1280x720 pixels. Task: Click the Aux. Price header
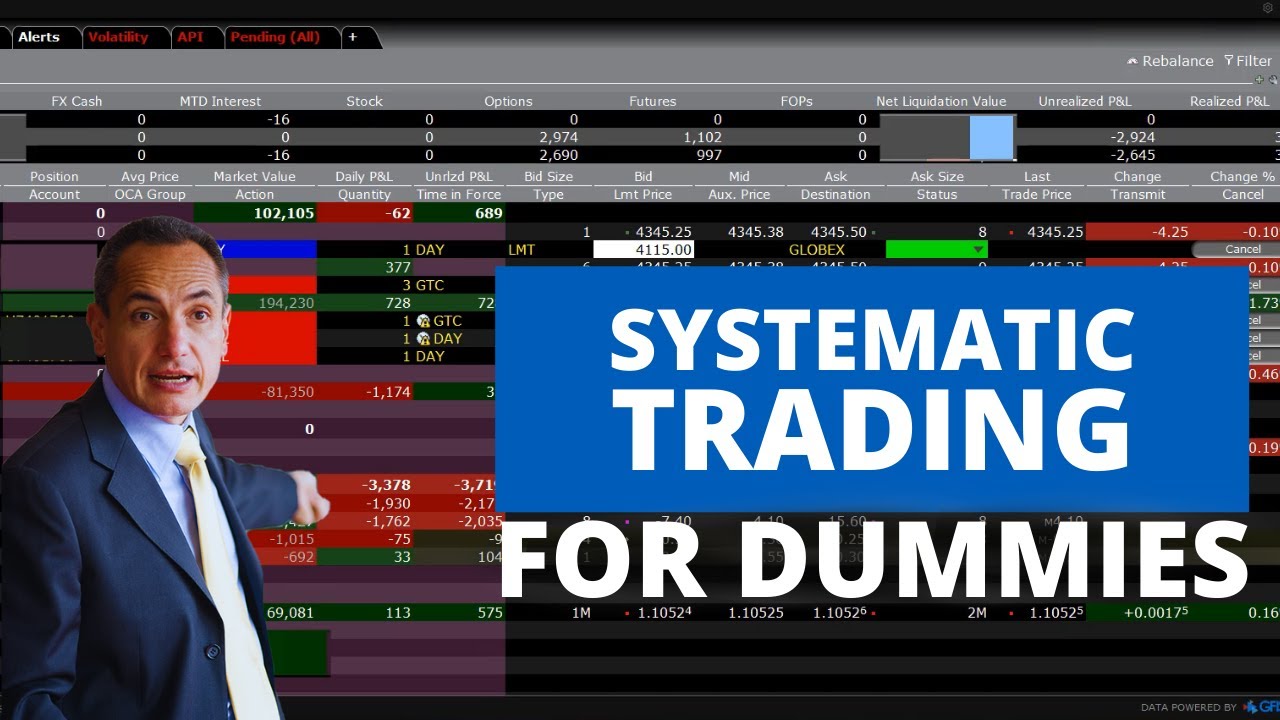740,195
